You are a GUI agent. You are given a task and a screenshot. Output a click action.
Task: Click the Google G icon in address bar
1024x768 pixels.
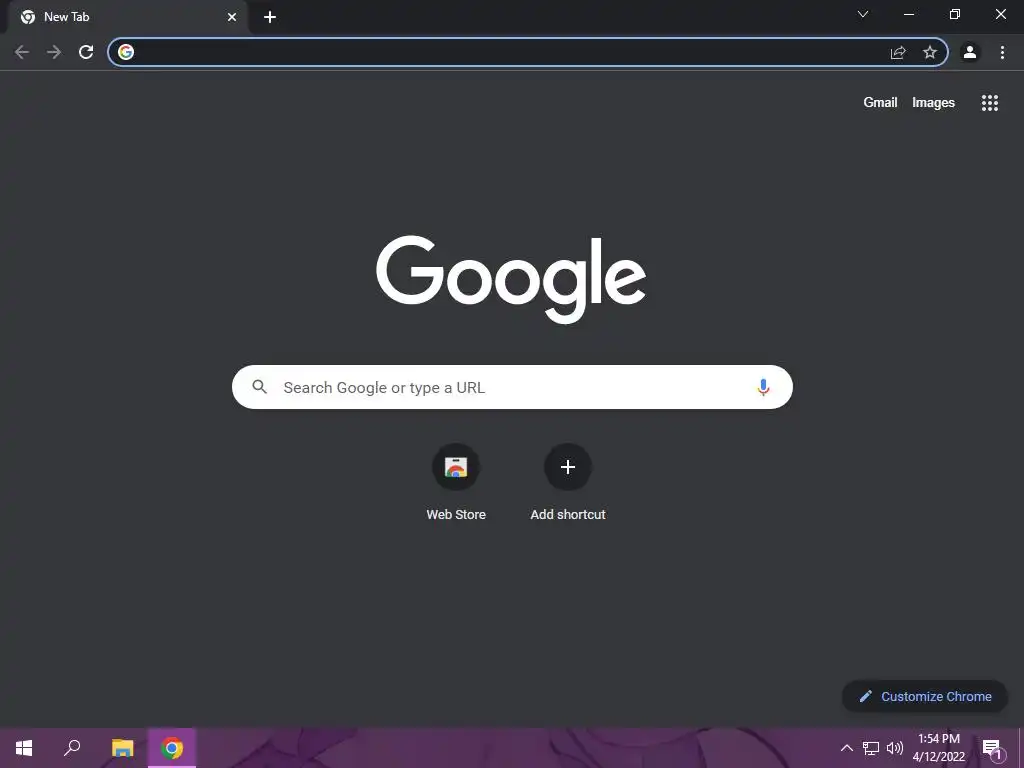tap(126, 52)
